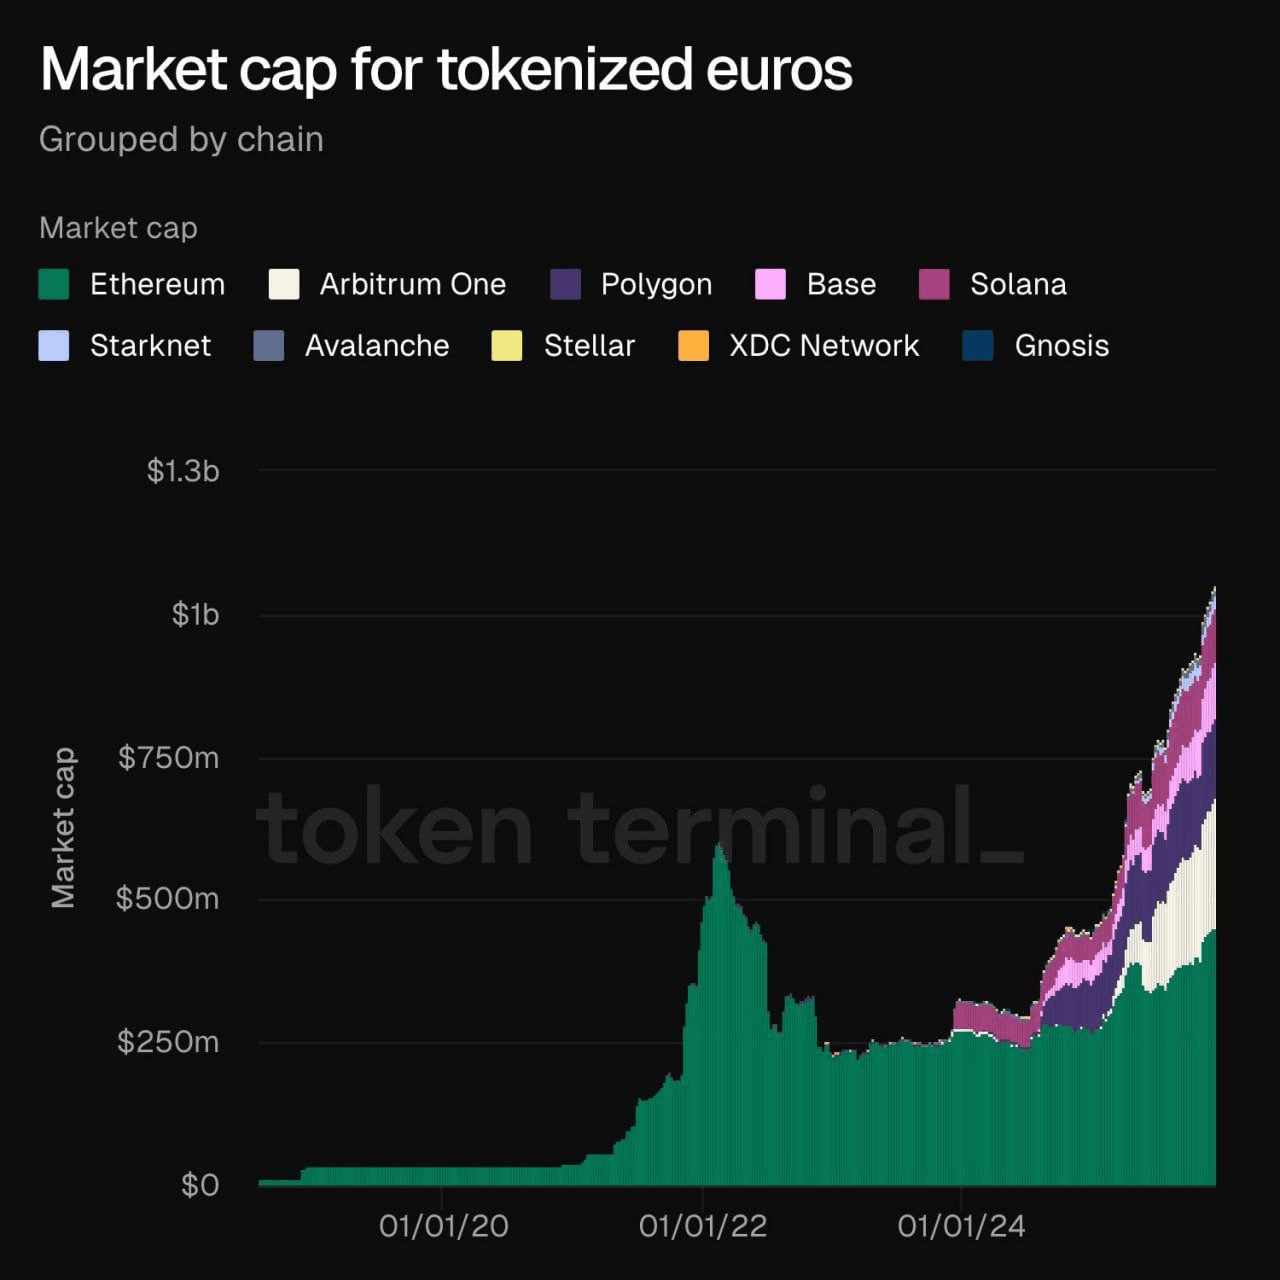
Task: Click the Base pink legend swatch
Action: [x=771, y=285]
